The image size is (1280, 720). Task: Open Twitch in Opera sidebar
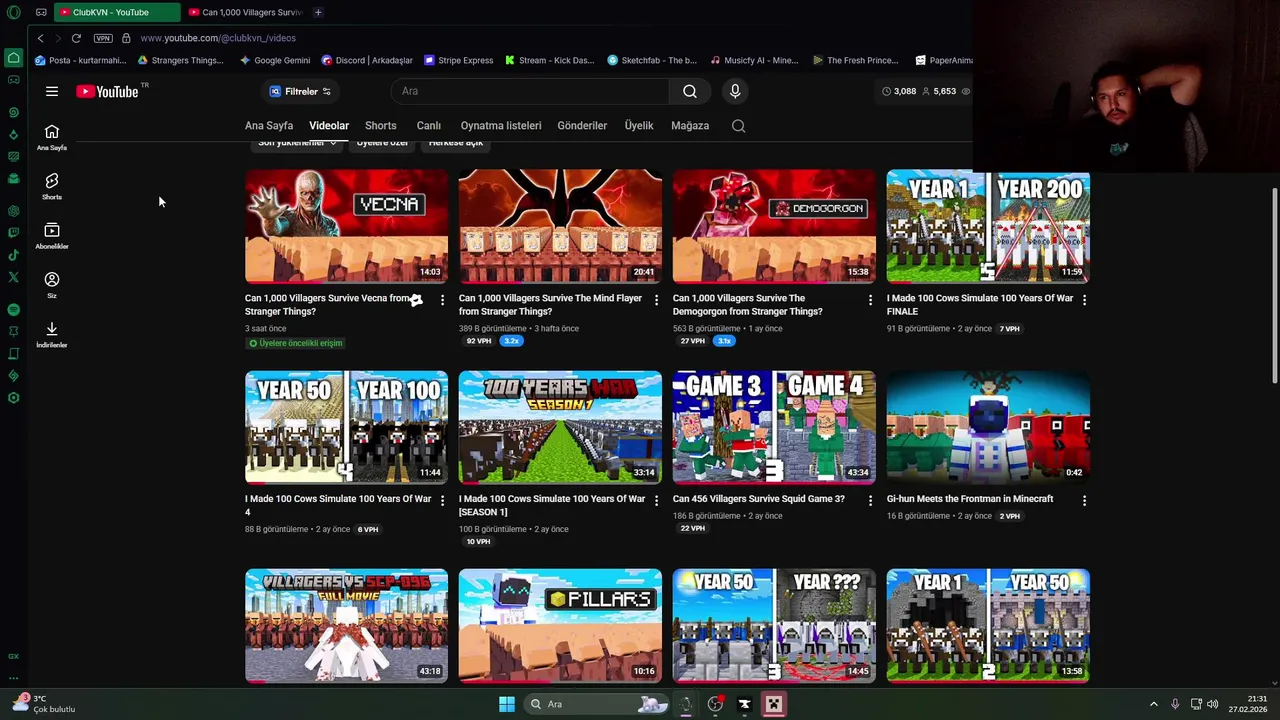pyautogui.click(x=13, y=232)
